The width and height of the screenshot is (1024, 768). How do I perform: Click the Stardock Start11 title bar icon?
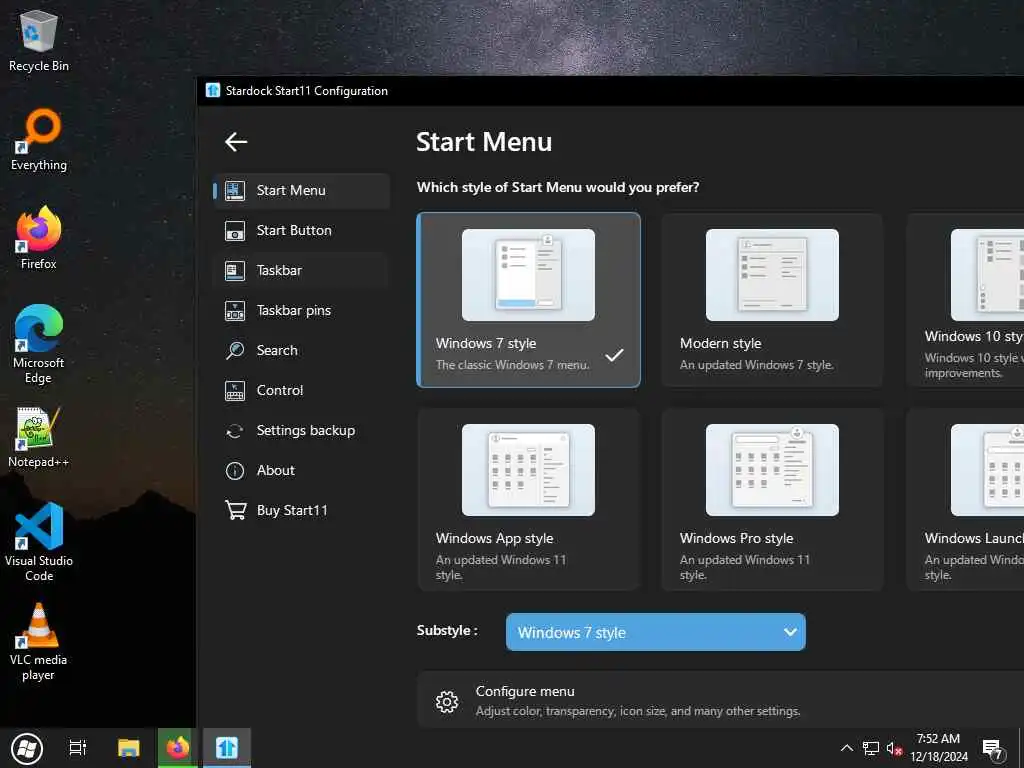[x=213, y=90]
